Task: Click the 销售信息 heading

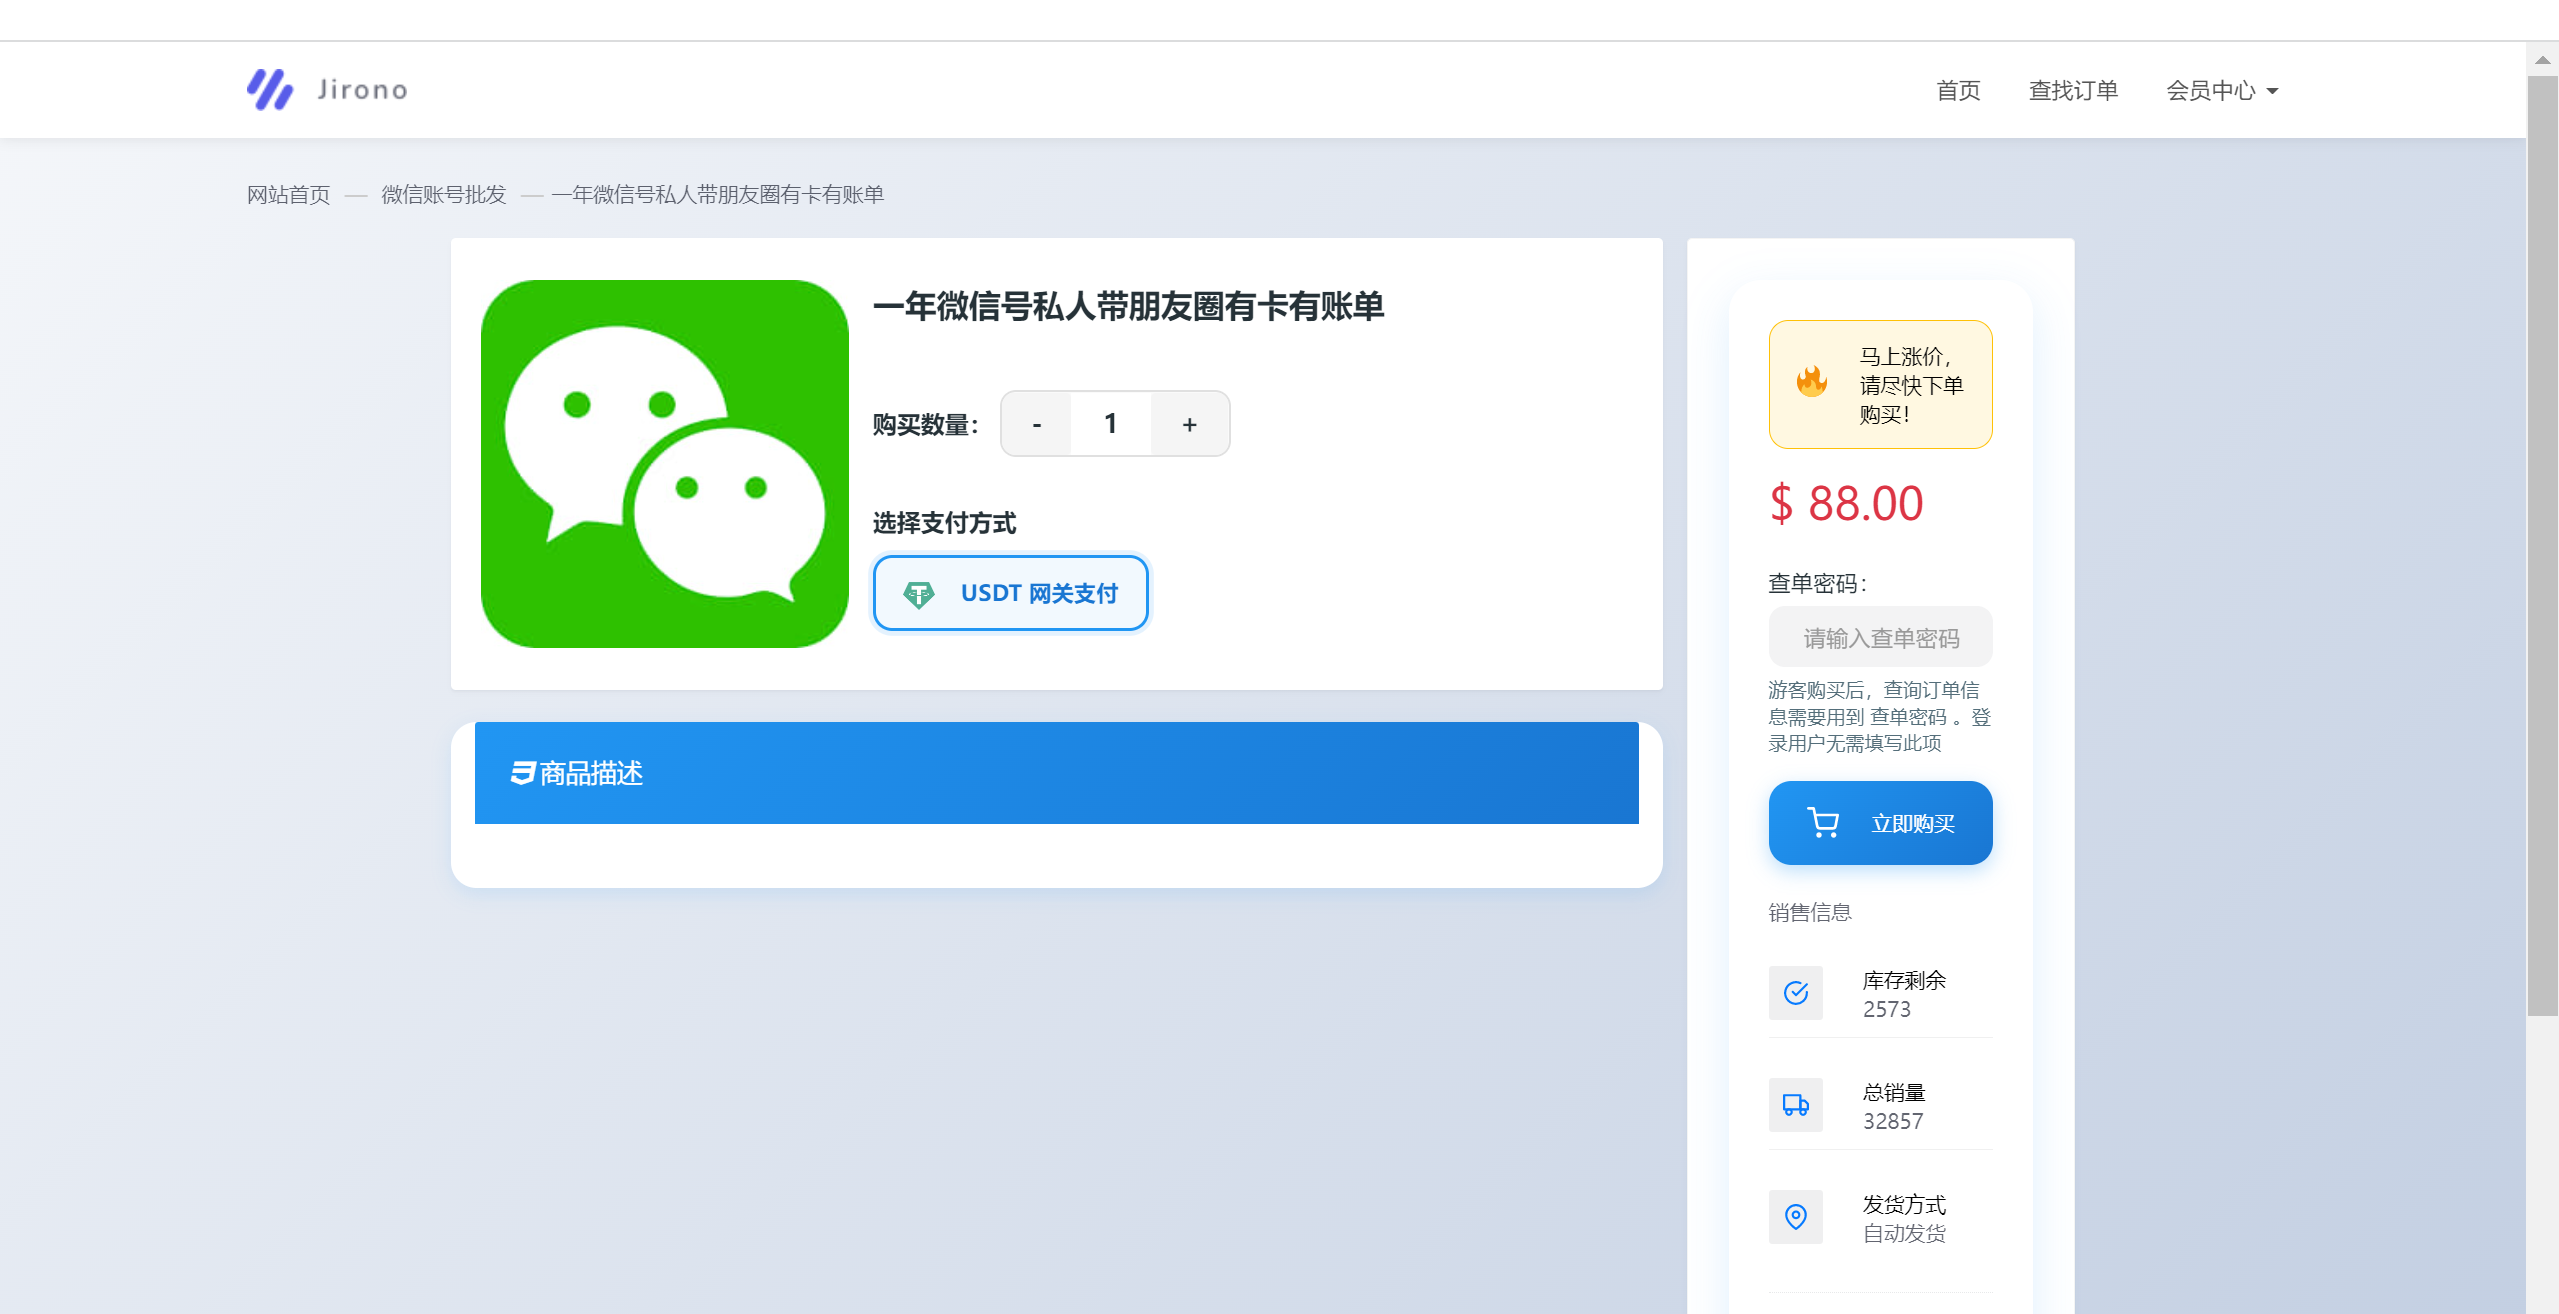Action: pos(1810,912)
